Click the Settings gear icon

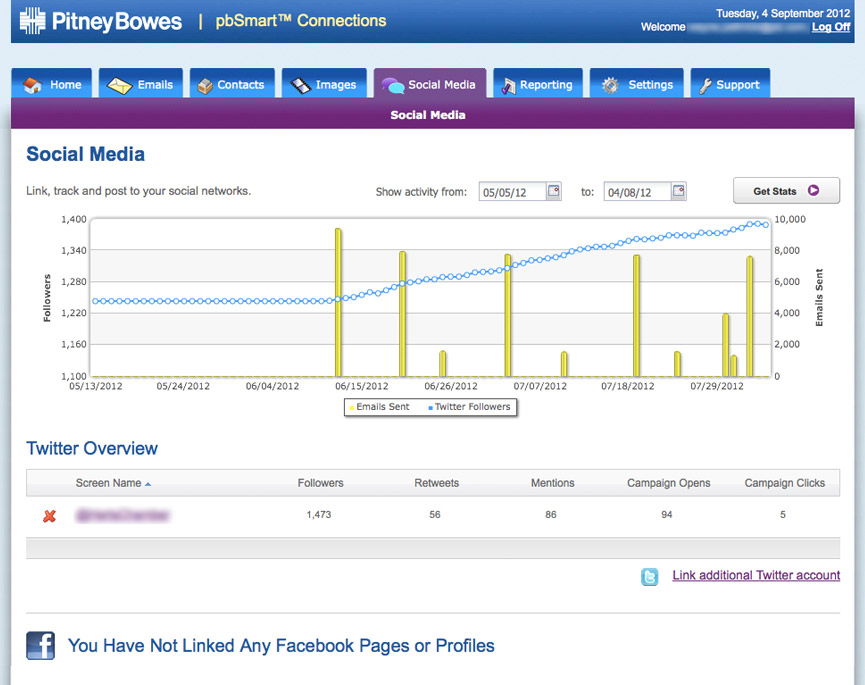tap(610, 85)
